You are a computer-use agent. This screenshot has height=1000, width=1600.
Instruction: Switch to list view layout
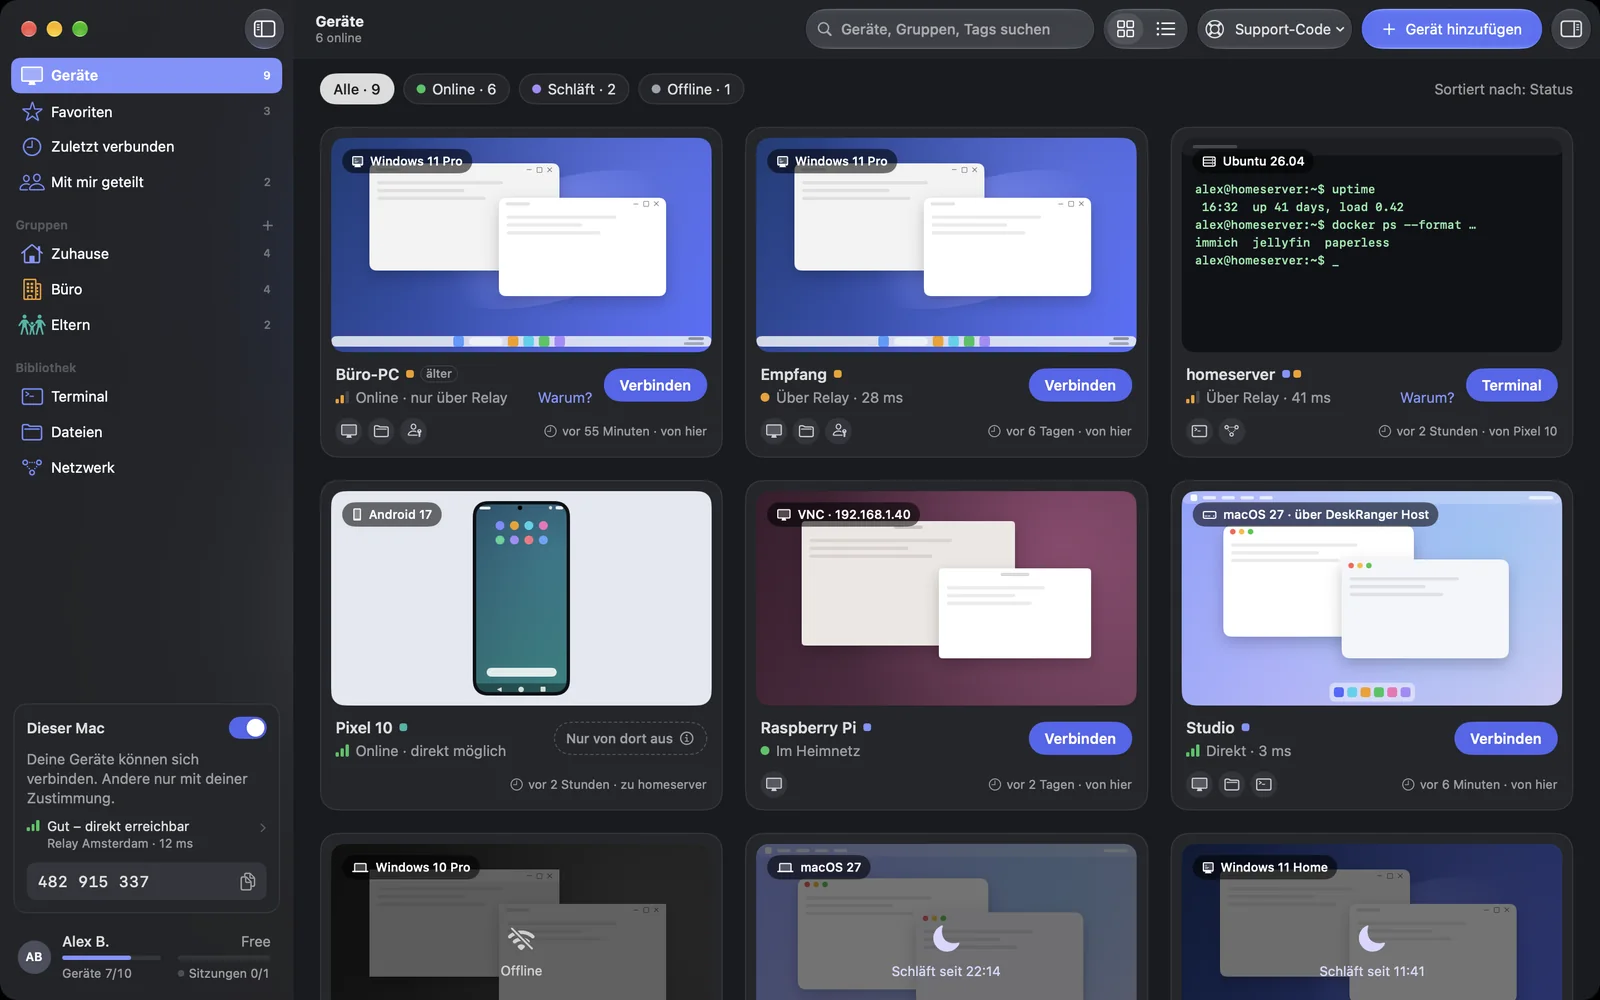point(1165,29)
